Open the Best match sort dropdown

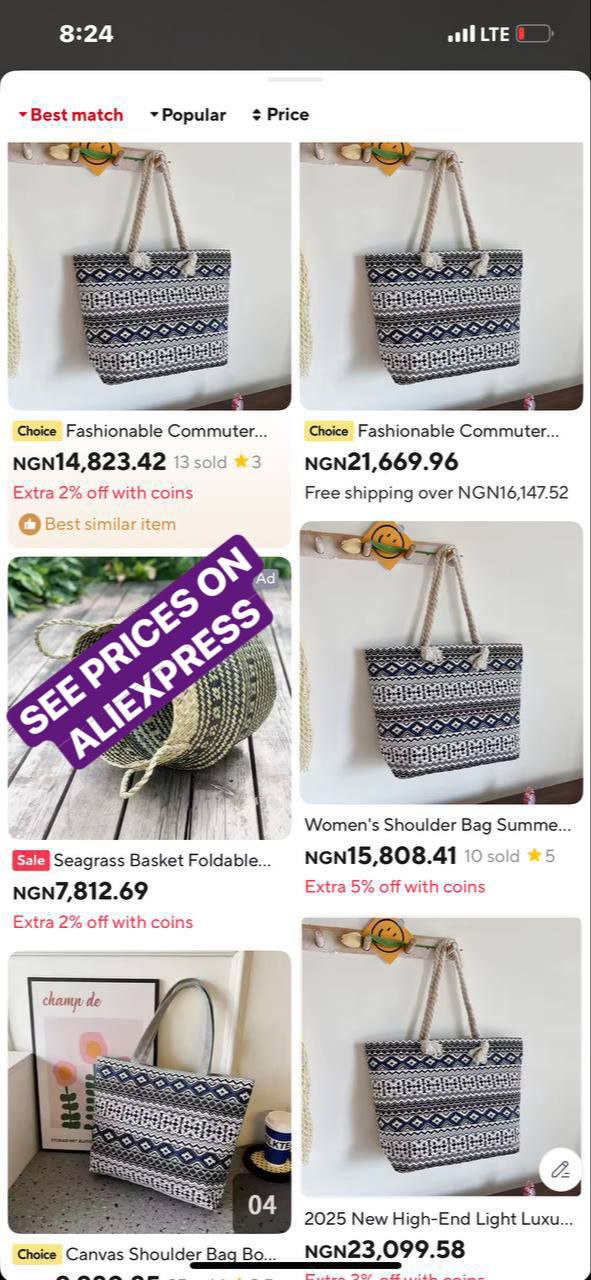[x=71, y=115]
